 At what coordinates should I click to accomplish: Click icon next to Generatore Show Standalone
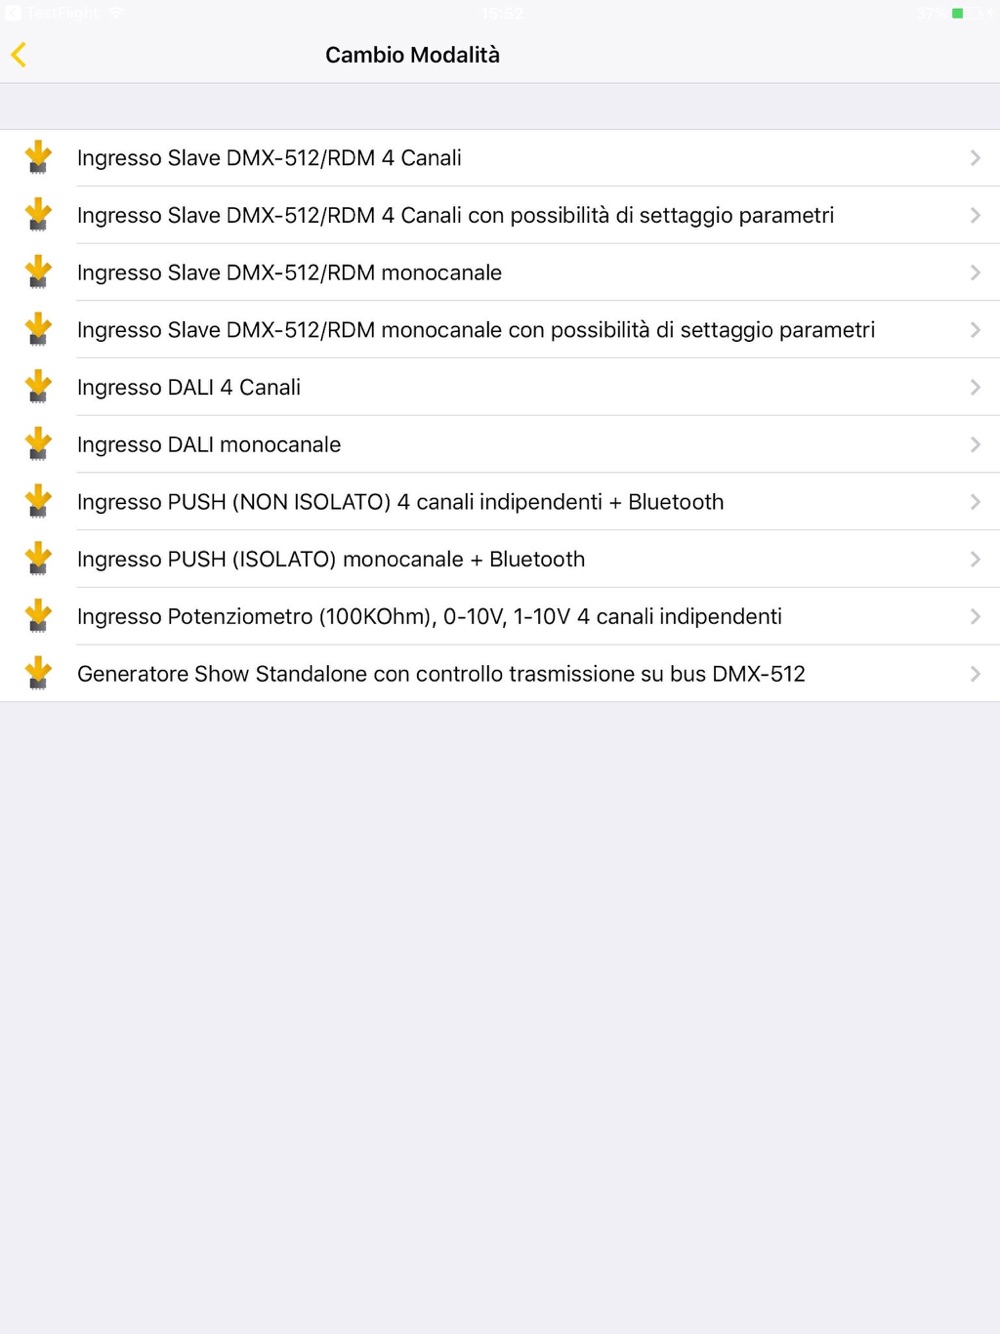(38, 673)
